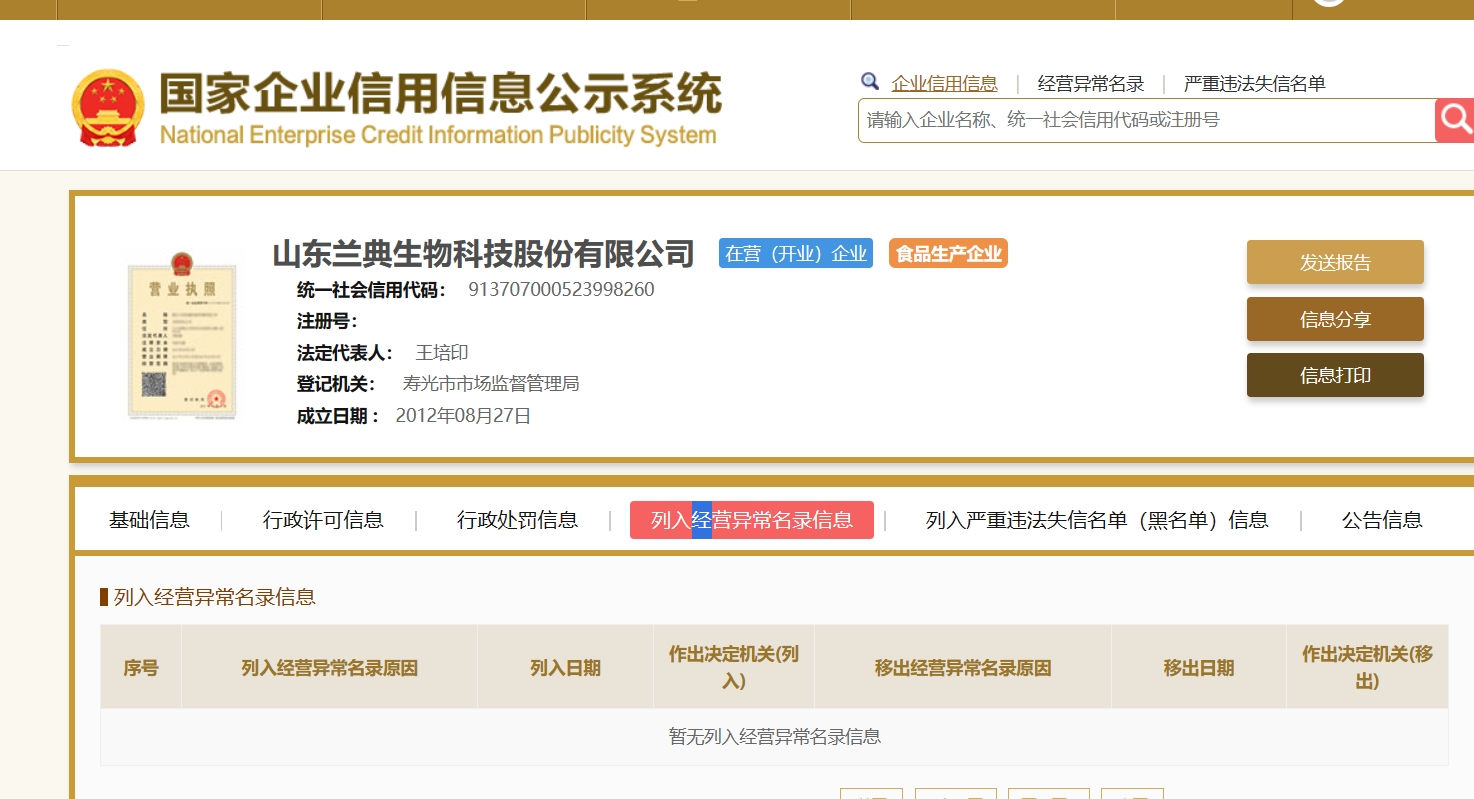Open the 列入严重违法失信名单（黑名单）信息 tab
This screenshot has height=799, width=1474.
(1097, 520)
